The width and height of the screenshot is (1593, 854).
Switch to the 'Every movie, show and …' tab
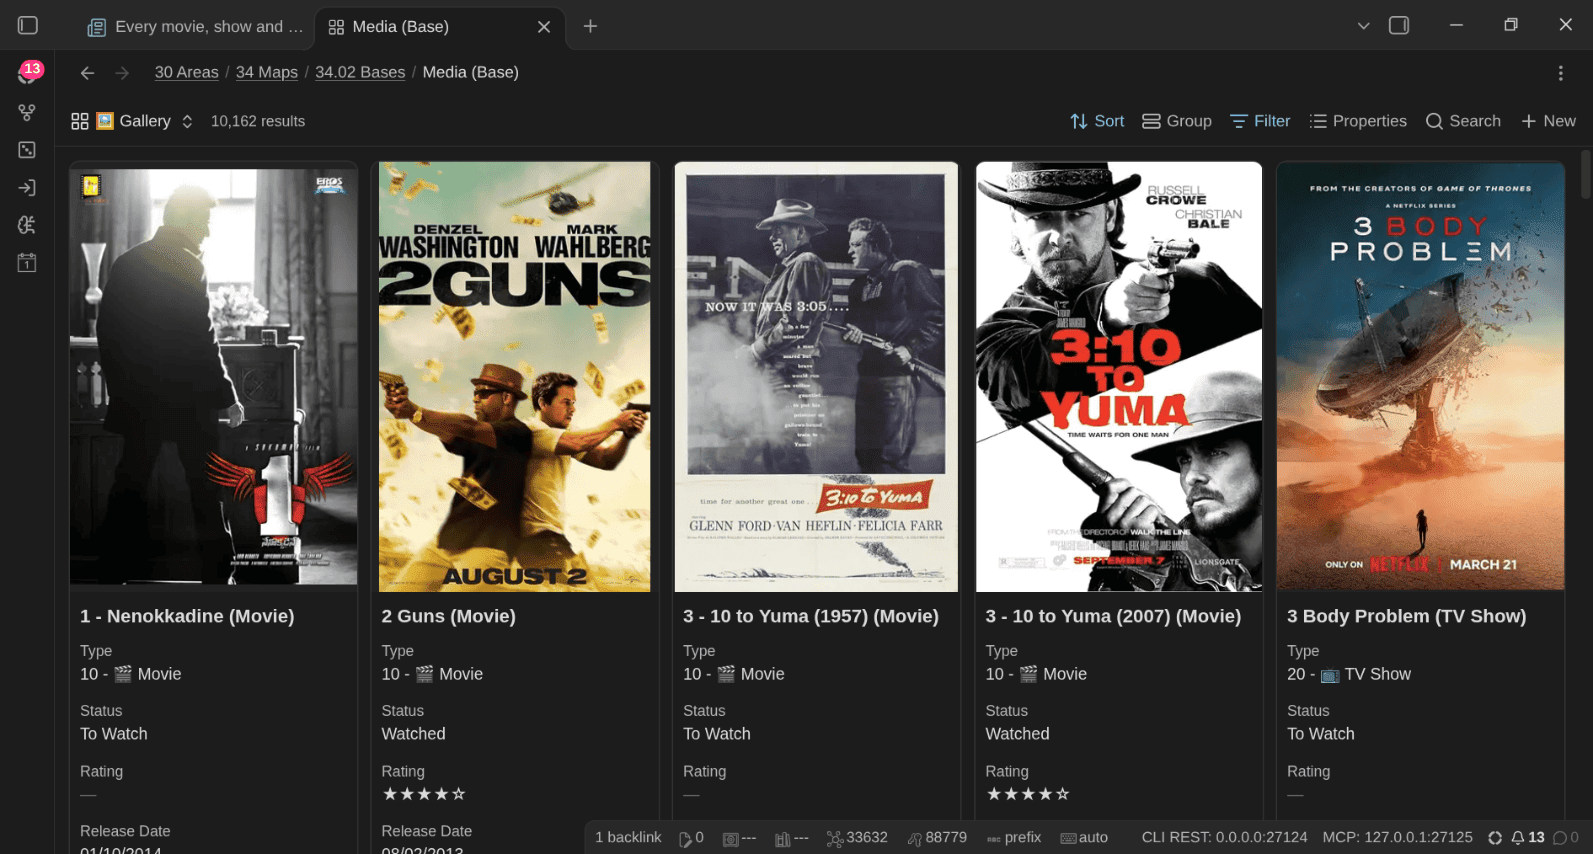pos(195,27)
